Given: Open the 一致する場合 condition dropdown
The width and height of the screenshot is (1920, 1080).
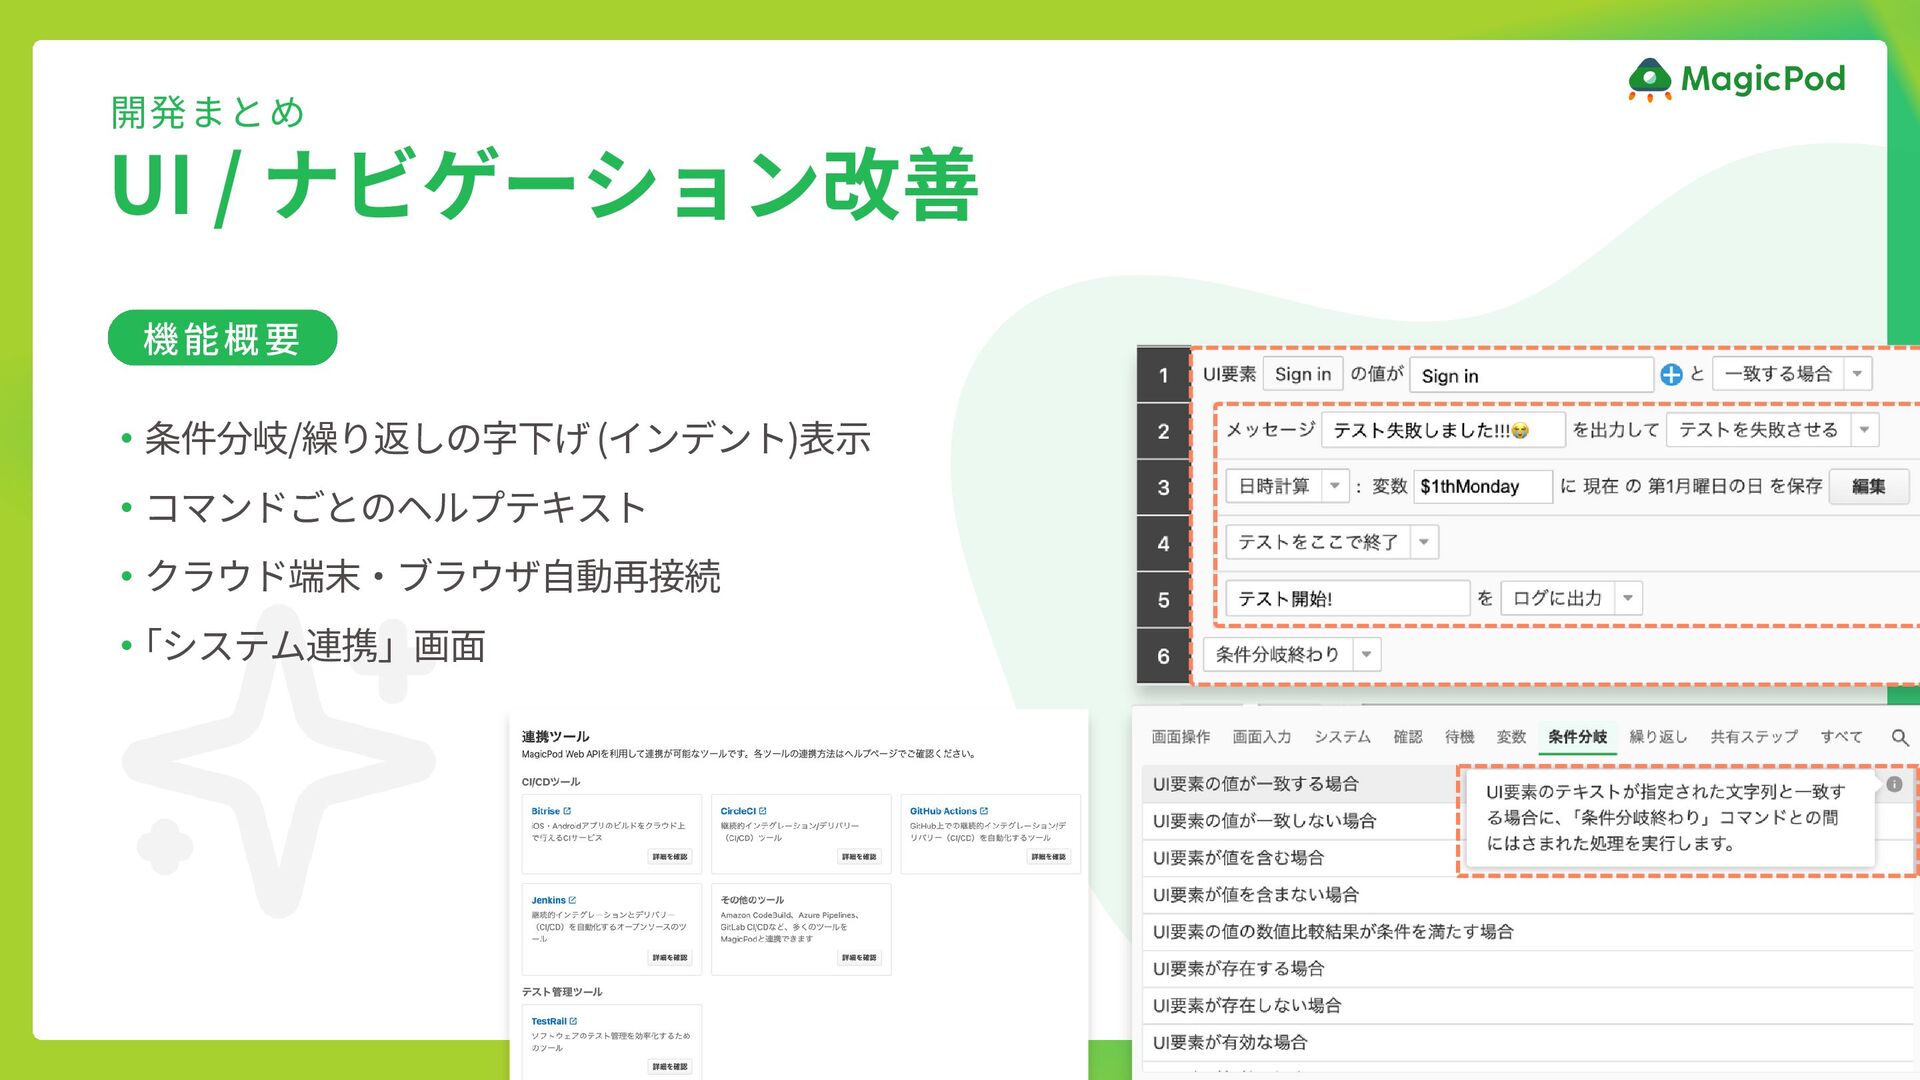Looking at the screenshot, I should (1792, 374).
